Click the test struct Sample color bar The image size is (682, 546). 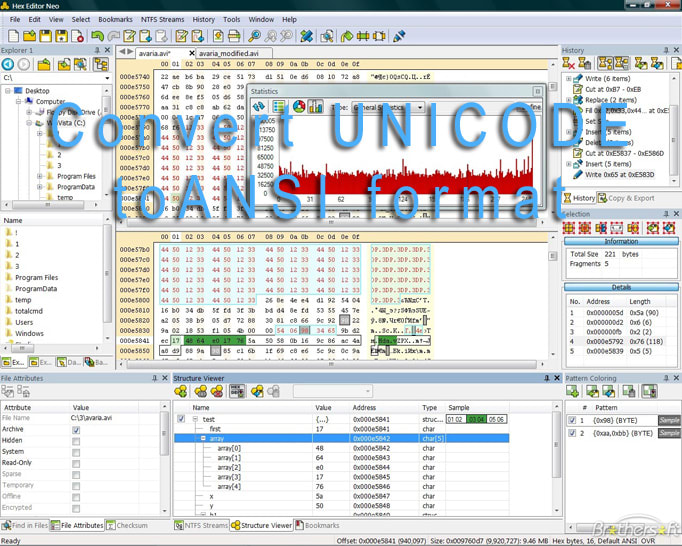point(477,419)
